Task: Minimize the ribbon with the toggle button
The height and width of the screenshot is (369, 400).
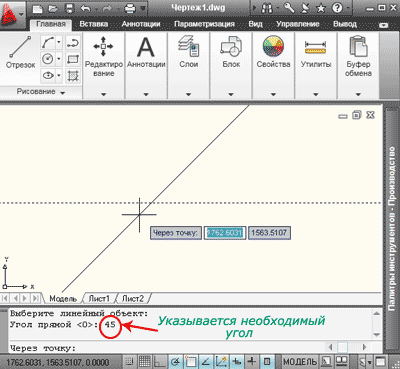Action: pyautogui.click(x=384, y=25)
